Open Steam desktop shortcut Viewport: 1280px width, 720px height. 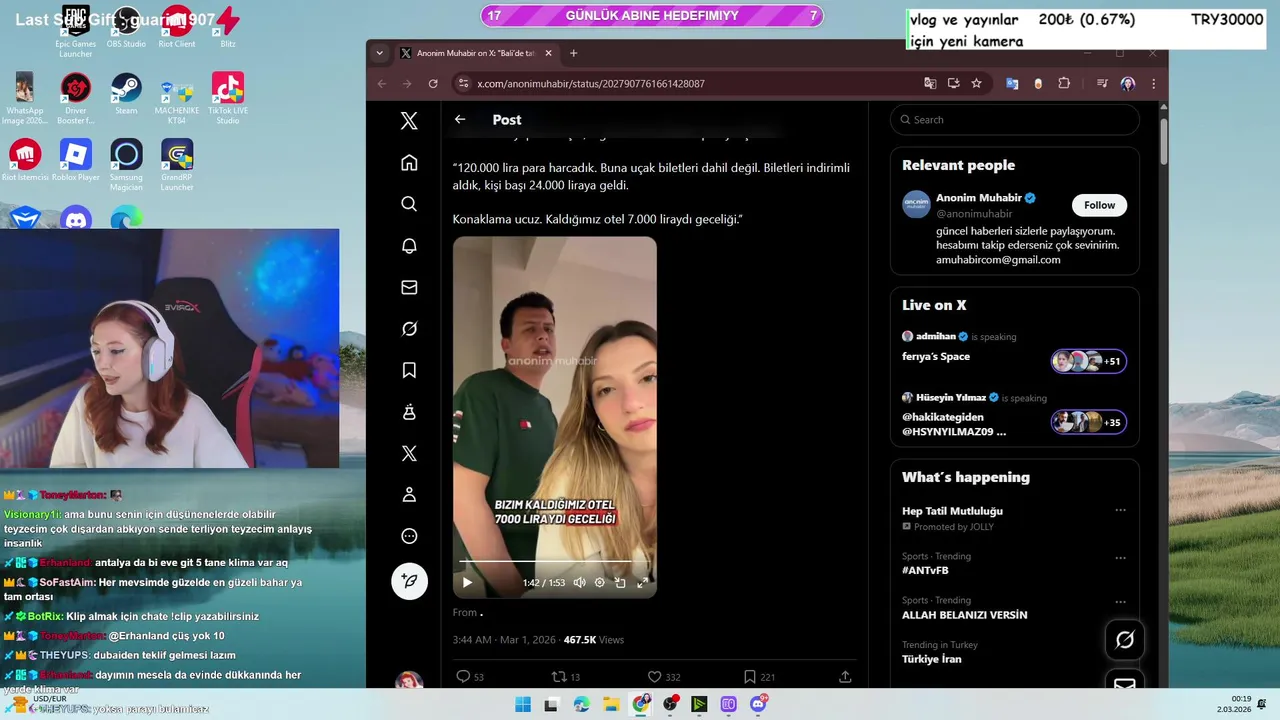pos(126,94)
